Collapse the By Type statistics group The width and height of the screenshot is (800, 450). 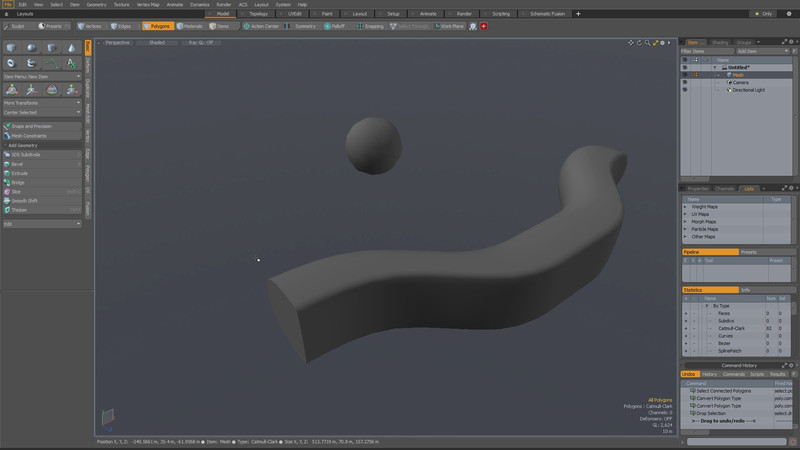pyautogui.click(x=707, y=306)
